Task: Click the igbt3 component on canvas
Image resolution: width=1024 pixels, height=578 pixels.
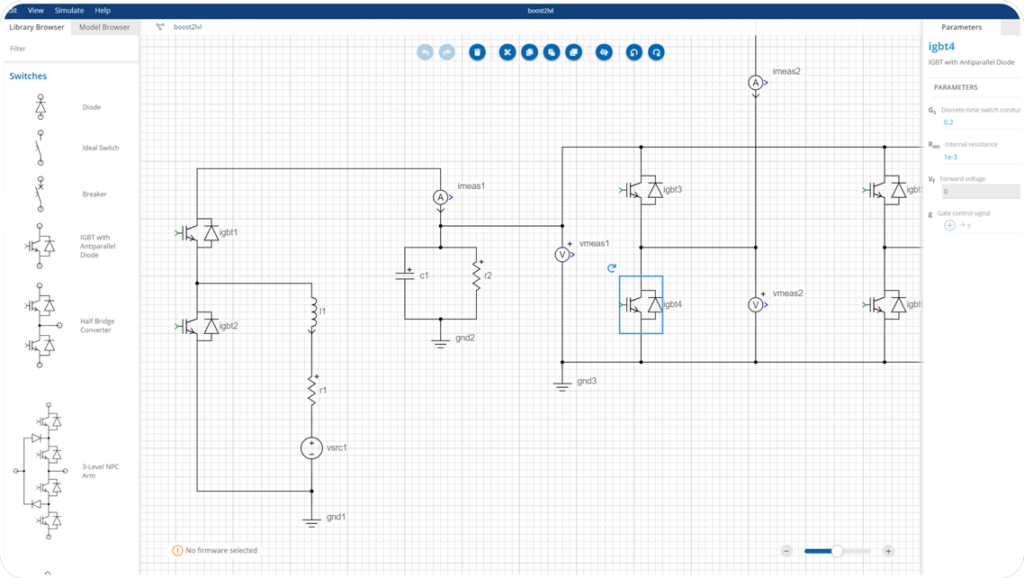Action: (x=642, y=190)
